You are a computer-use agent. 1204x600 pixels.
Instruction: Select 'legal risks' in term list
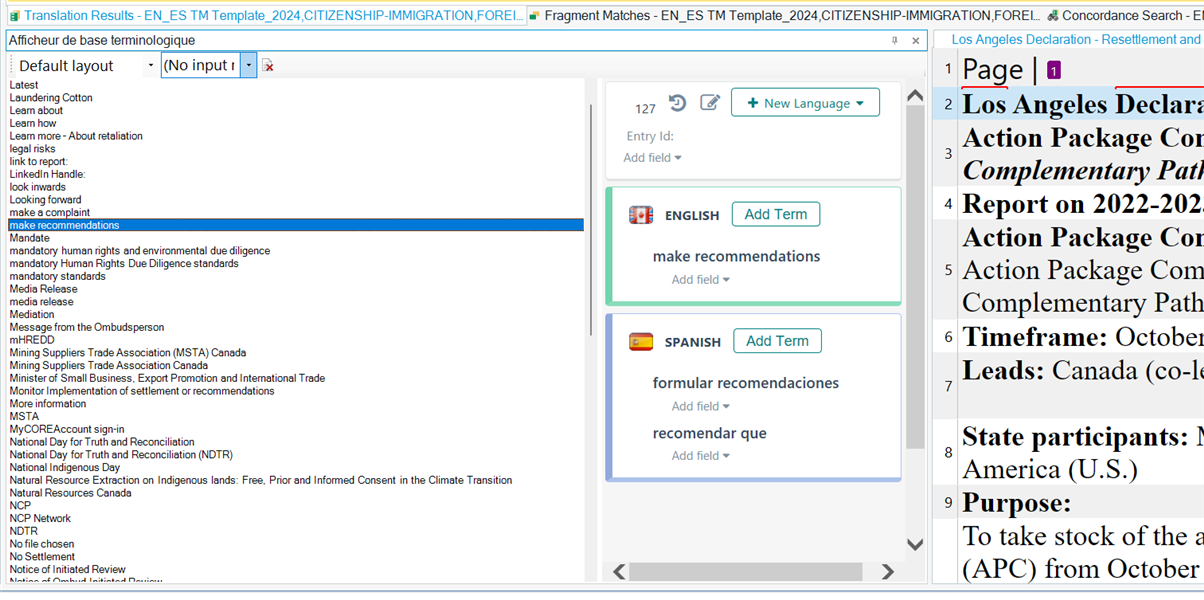point(33,149)
